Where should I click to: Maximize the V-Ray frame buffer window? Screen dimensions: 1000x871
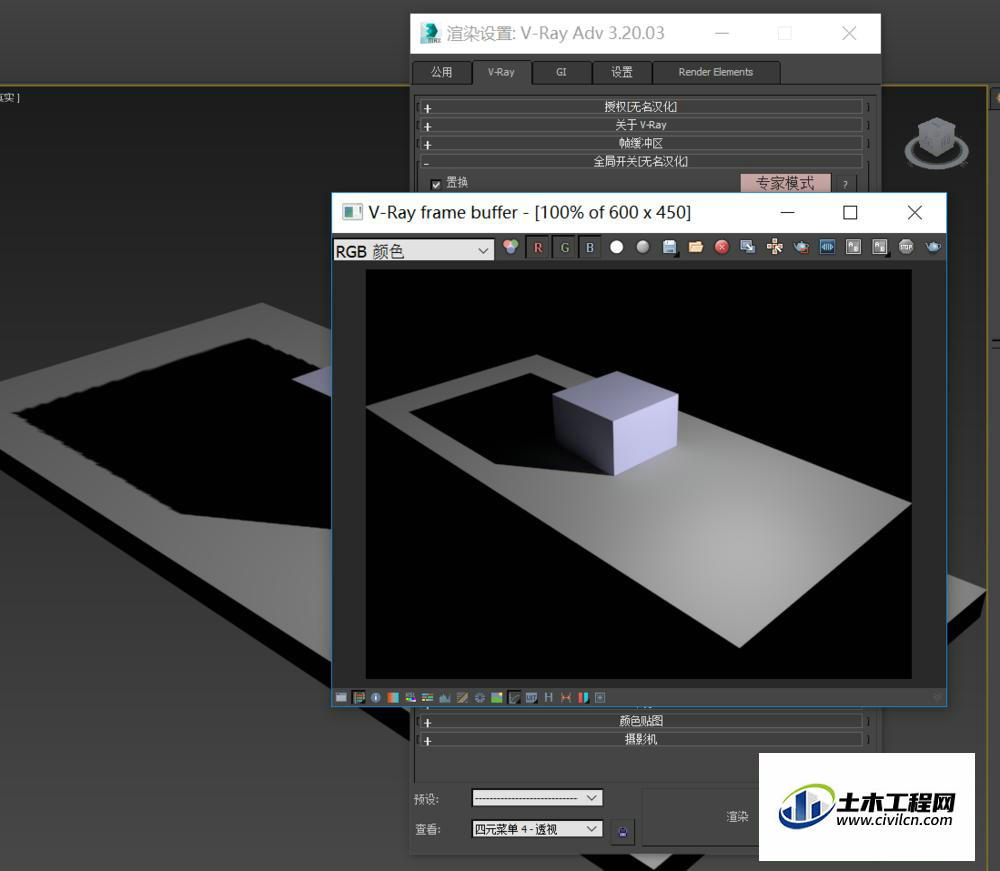(850, 212)
